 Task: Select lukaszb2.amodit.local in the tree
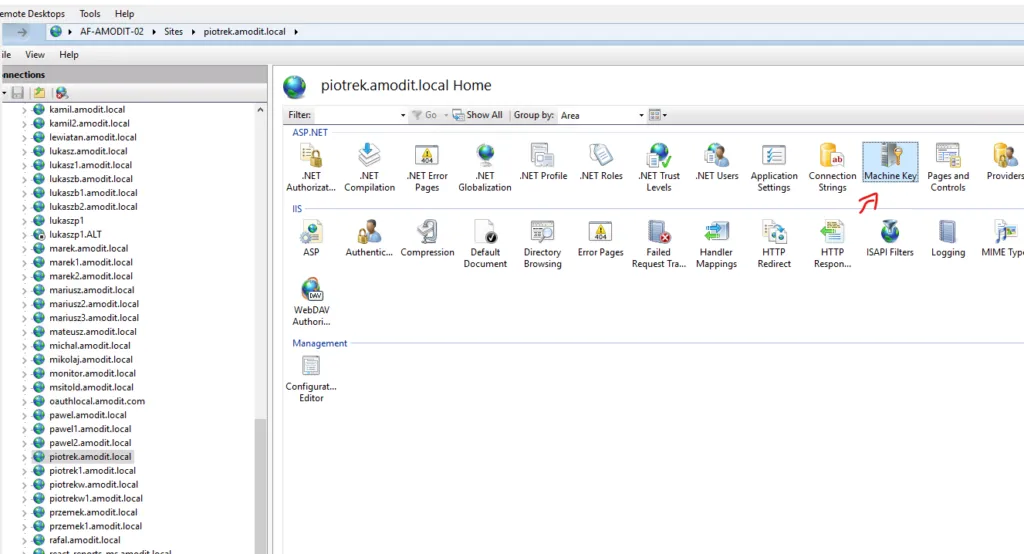pos(93,206)
